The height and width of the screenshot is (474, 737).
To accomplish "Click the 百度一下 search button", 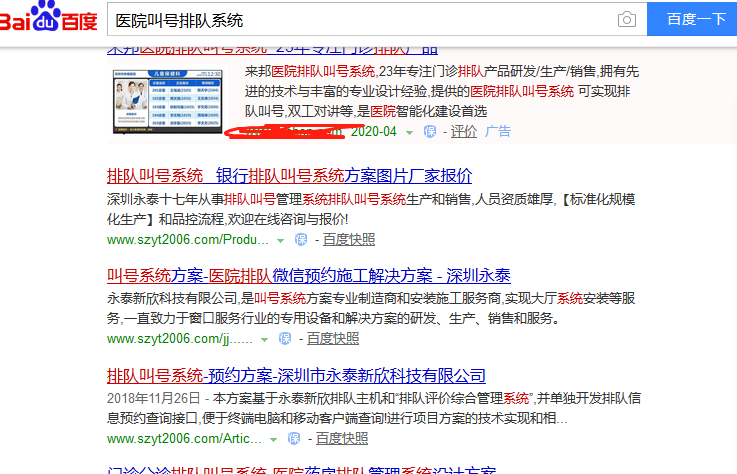I will click(x=692, y=19).
